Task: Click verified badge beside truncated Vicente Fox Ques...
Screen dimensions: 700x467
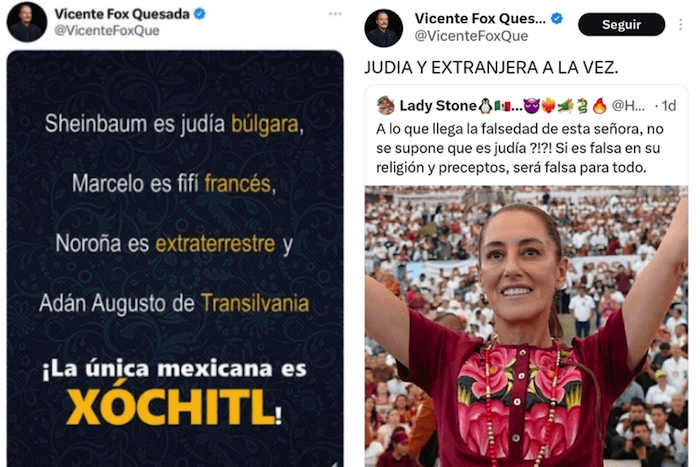Action: coord(557,18)
